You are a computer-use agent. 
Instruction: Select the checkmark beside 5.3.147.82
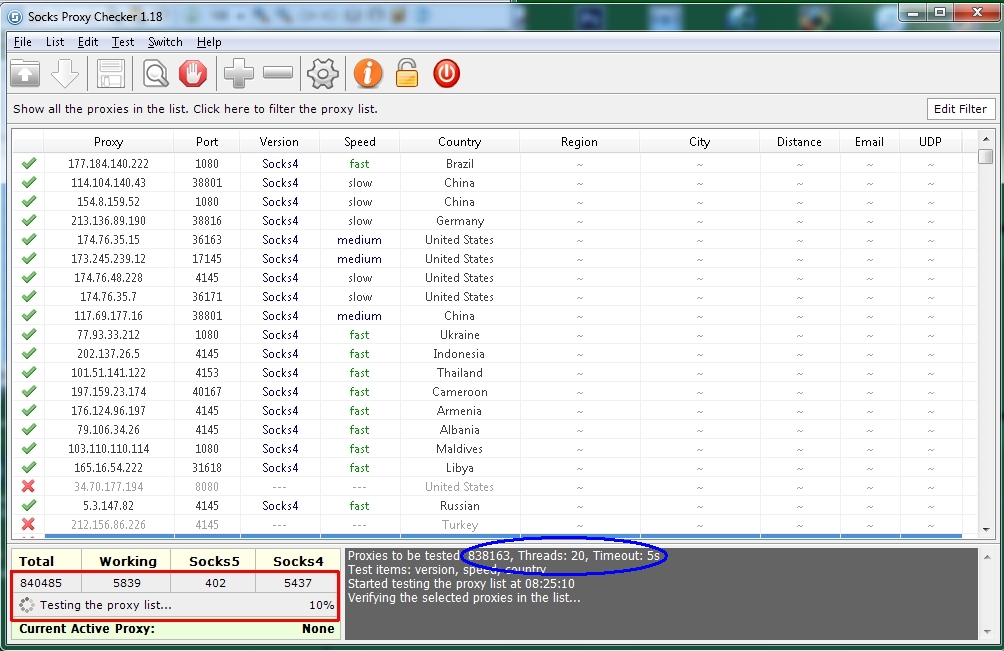(x=28, y=506)
